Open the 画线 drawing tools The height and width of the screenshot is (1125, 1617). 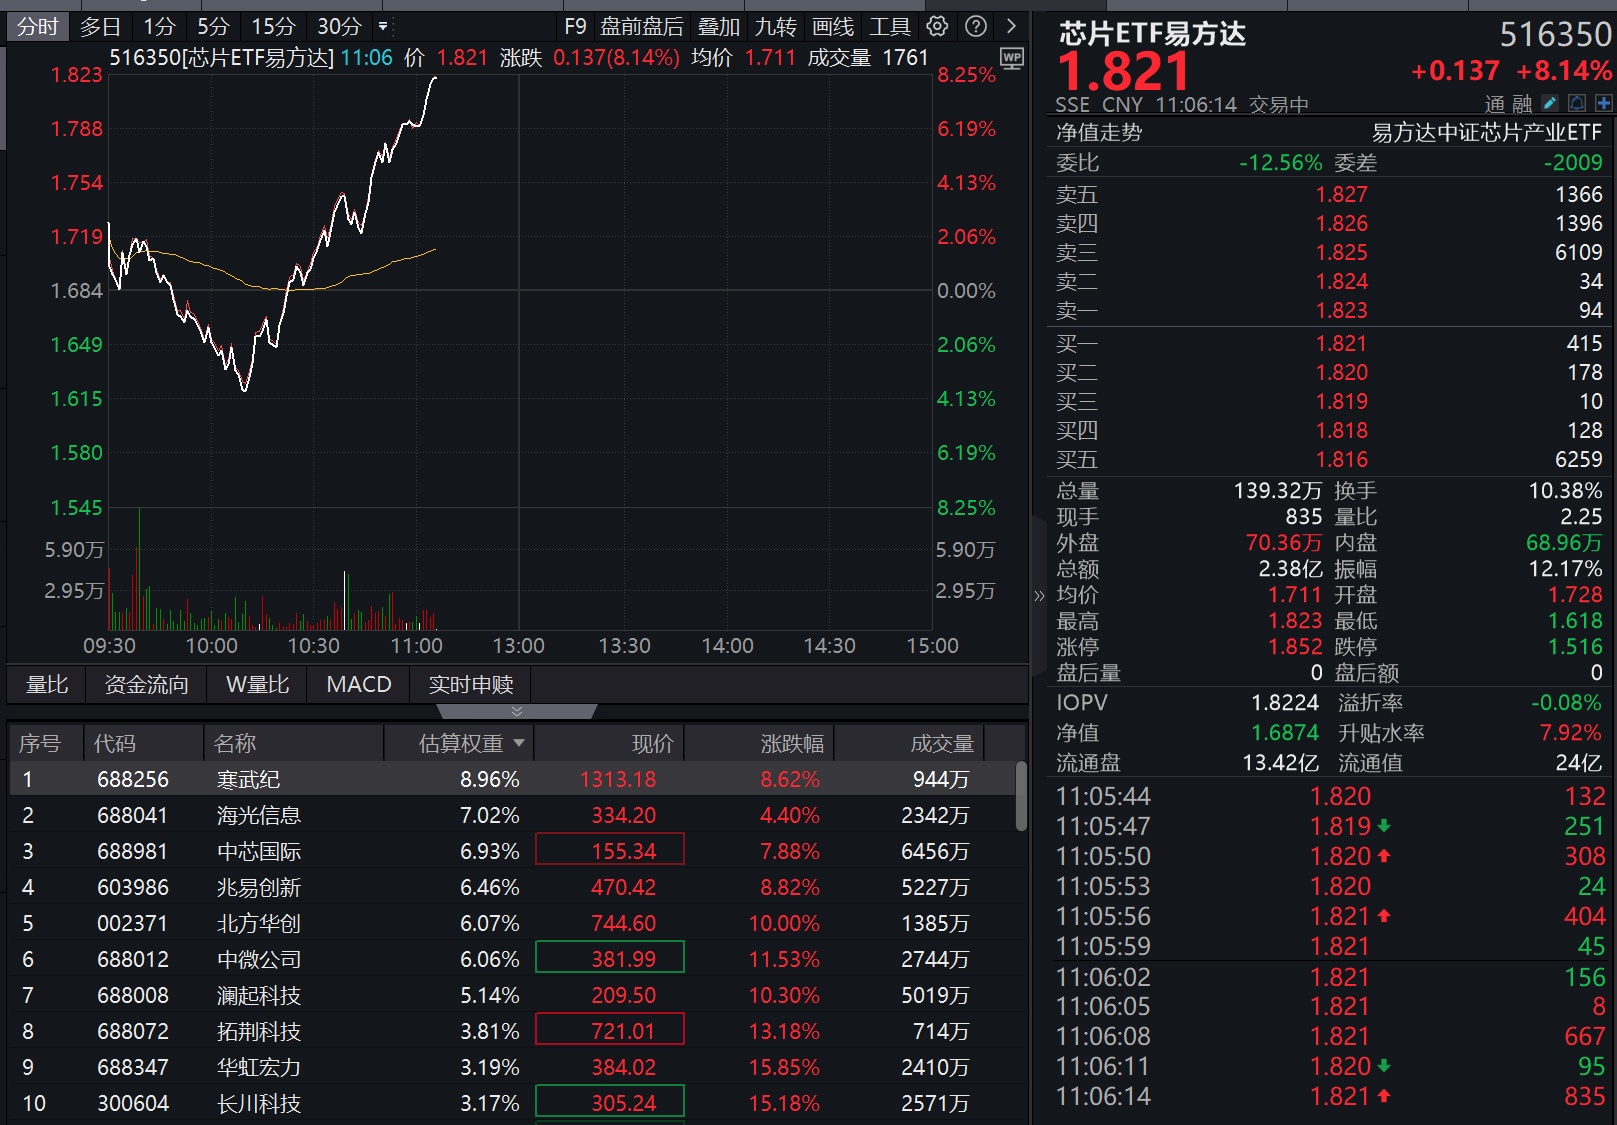833,27
